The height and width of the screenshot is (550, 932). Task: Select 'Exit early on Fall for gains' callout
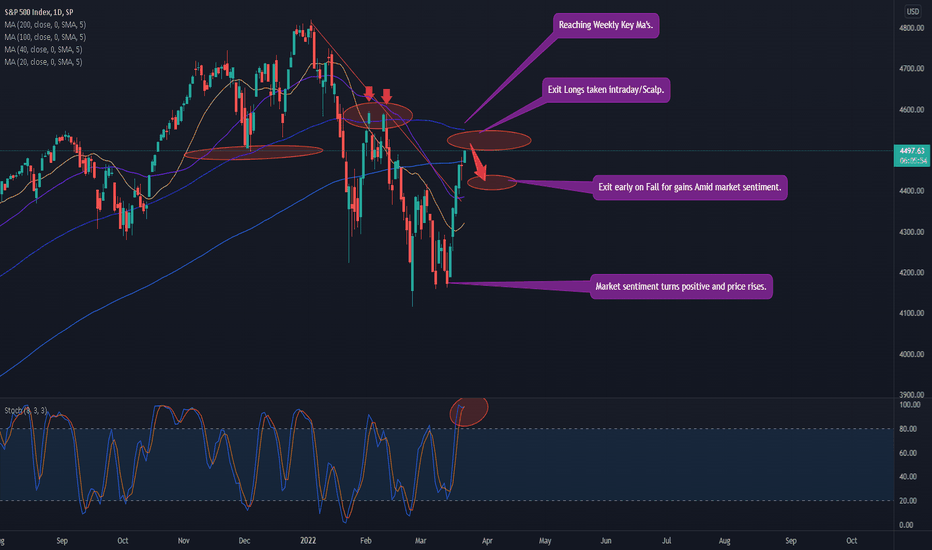pyautogui.click(x=689, y=187)
